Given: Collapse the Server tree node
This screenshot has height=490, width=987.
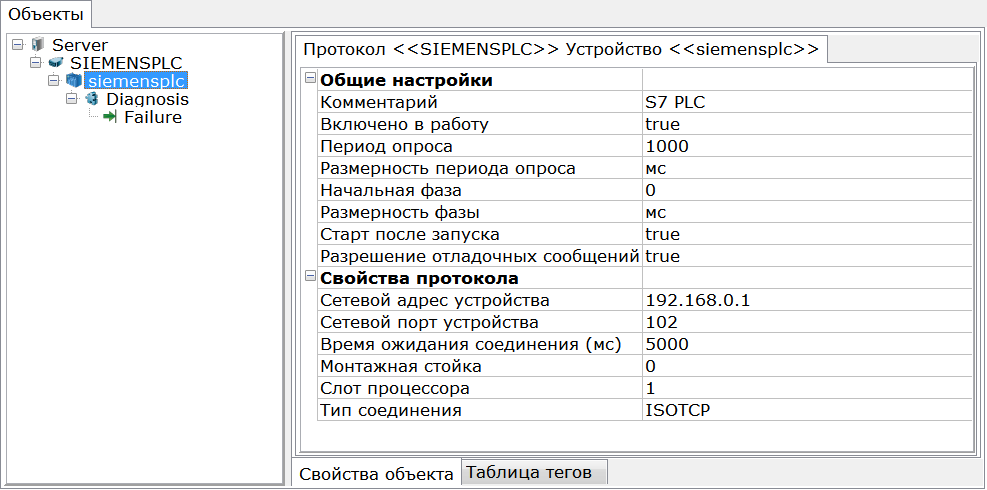Looking at the screenshot, I should click(x=17, y=45).
